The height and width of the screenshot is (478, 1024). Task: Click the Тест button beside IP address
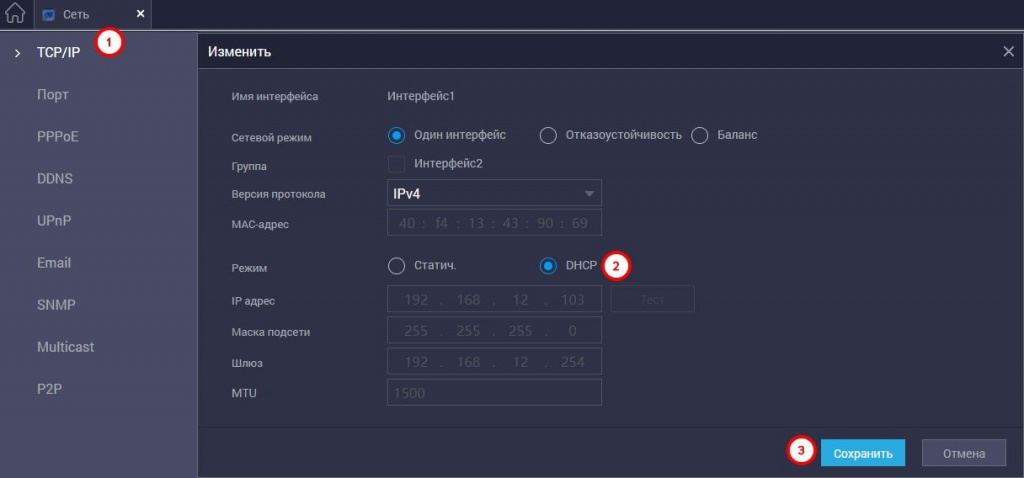pos(652,299)
